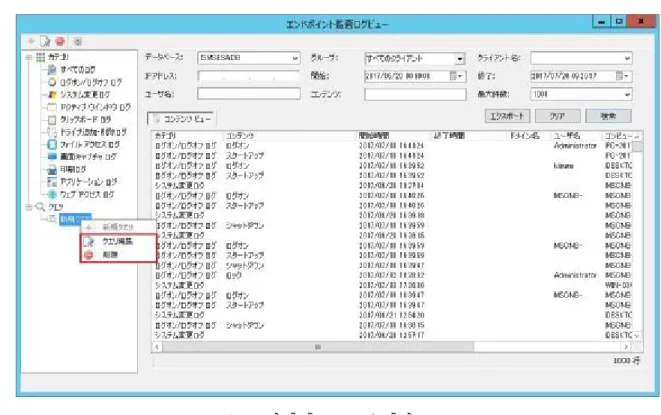Image resolution: width=661 pixels, height=415 pixels.
Task: Open the グループ dropdown showing すべてのクライアント
Action: (x=460, y=59)
